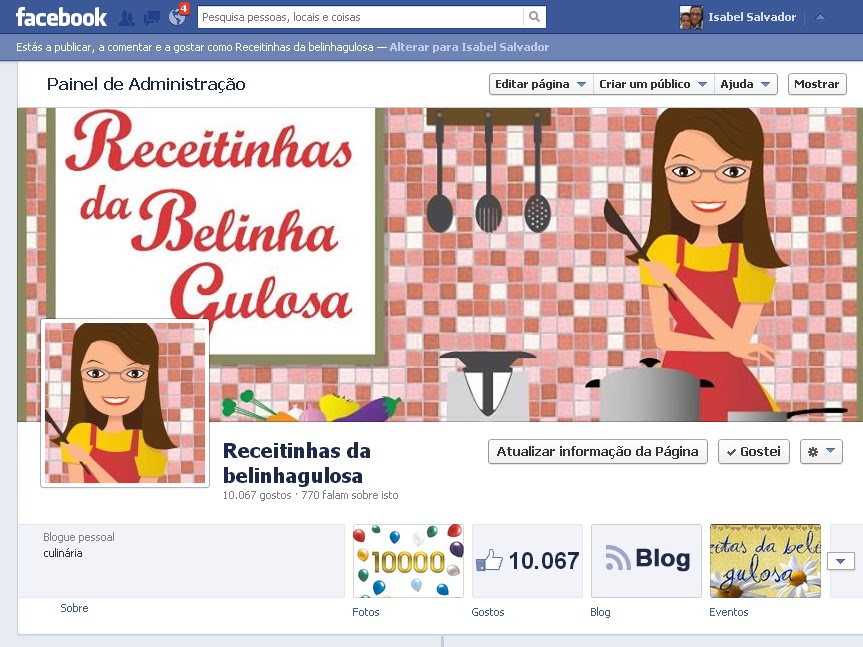Image resolution: width=863 pixels, height=647 pixels.
Task: Expand the Ajuda dropdown menu
Action: (746, 84)
